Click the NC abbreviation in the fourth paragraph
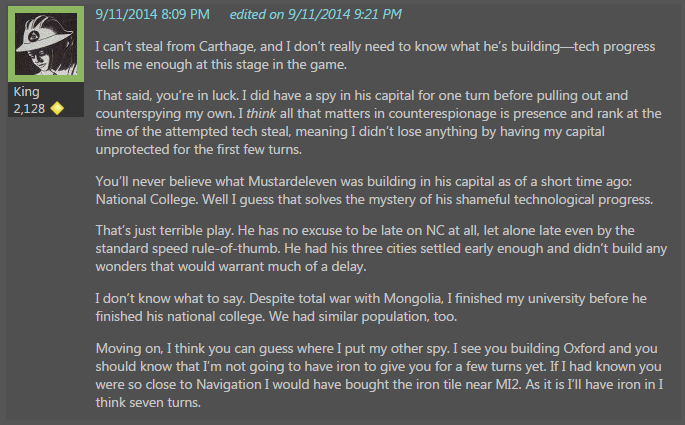This screenshot has width=685, height=425. (435, 231)
